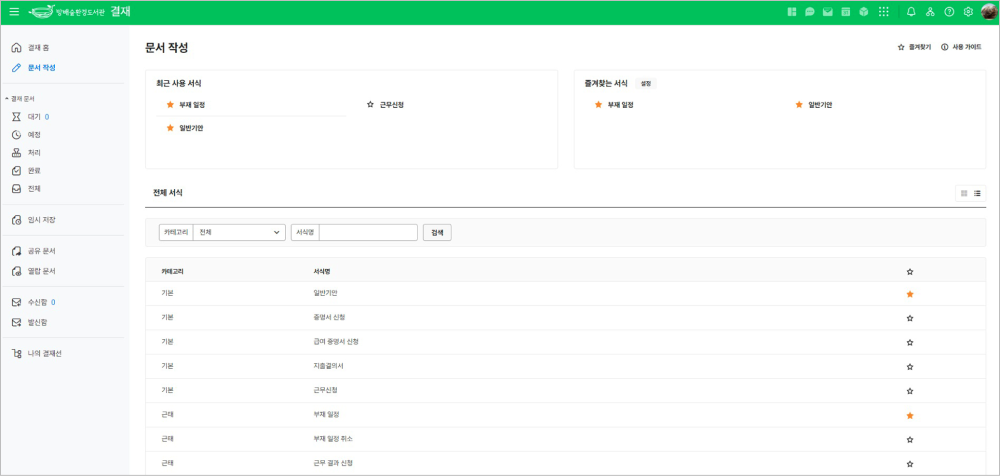Open the hamburger menu in the header
The width and height of the screenshot is (1000, 476).
[x=14, y=12]
